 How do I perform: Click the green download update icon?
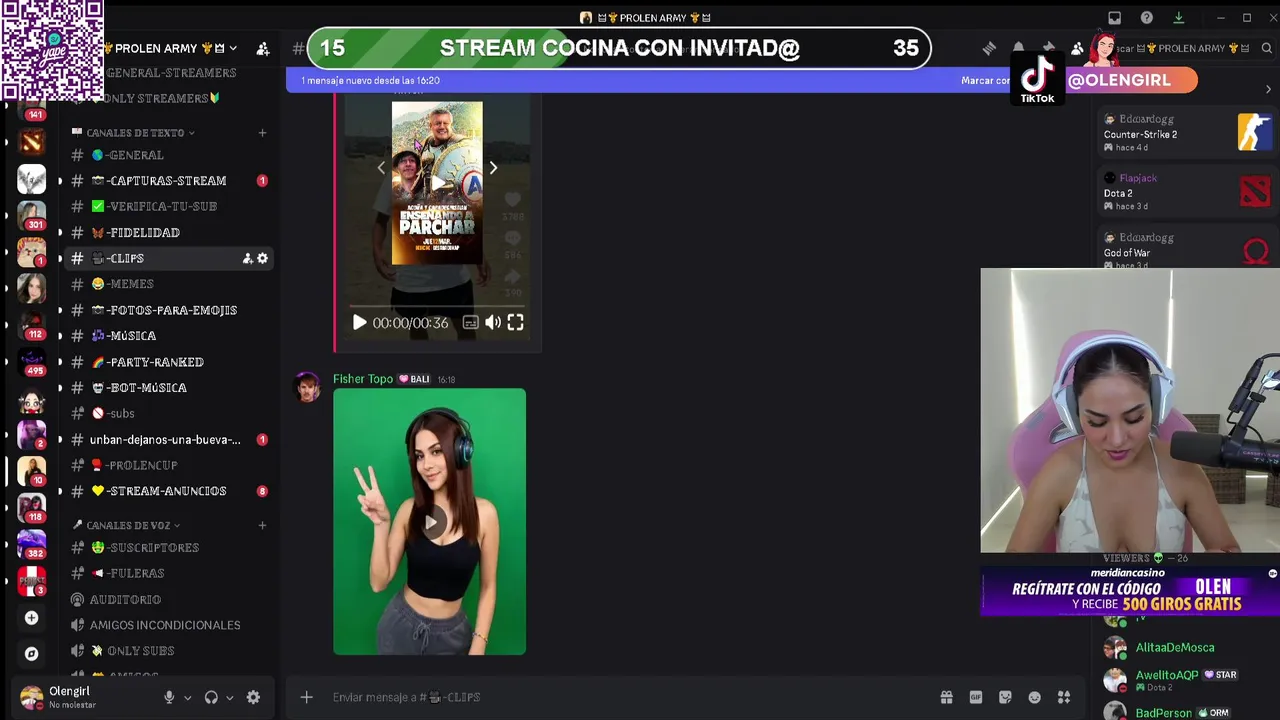point(1178,18)
